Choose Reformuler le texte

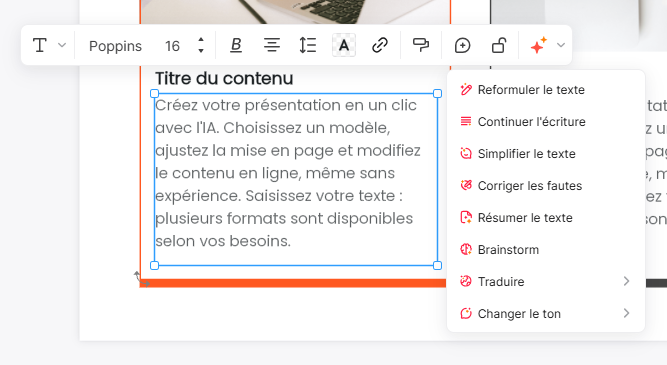[546, 90]
